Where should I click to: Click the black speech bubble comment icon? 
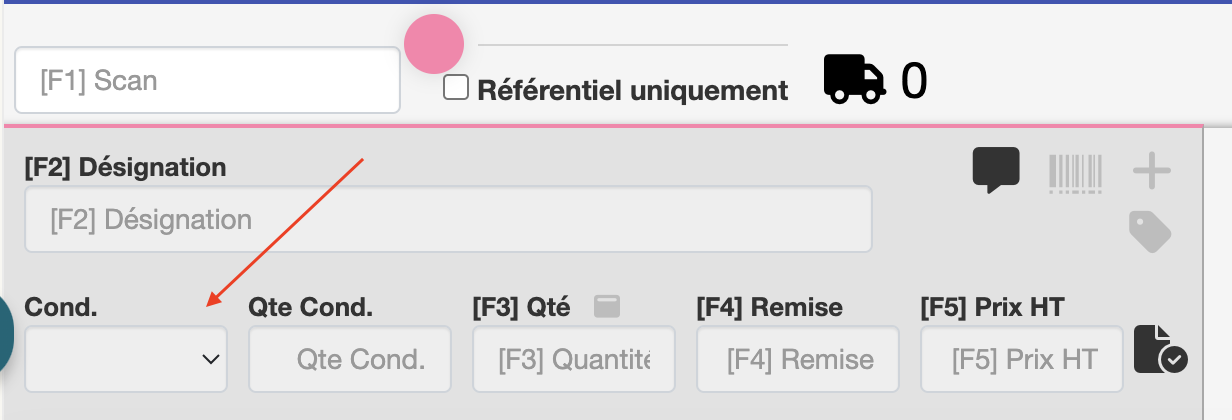pyautogui.click(x=996, y=170)
